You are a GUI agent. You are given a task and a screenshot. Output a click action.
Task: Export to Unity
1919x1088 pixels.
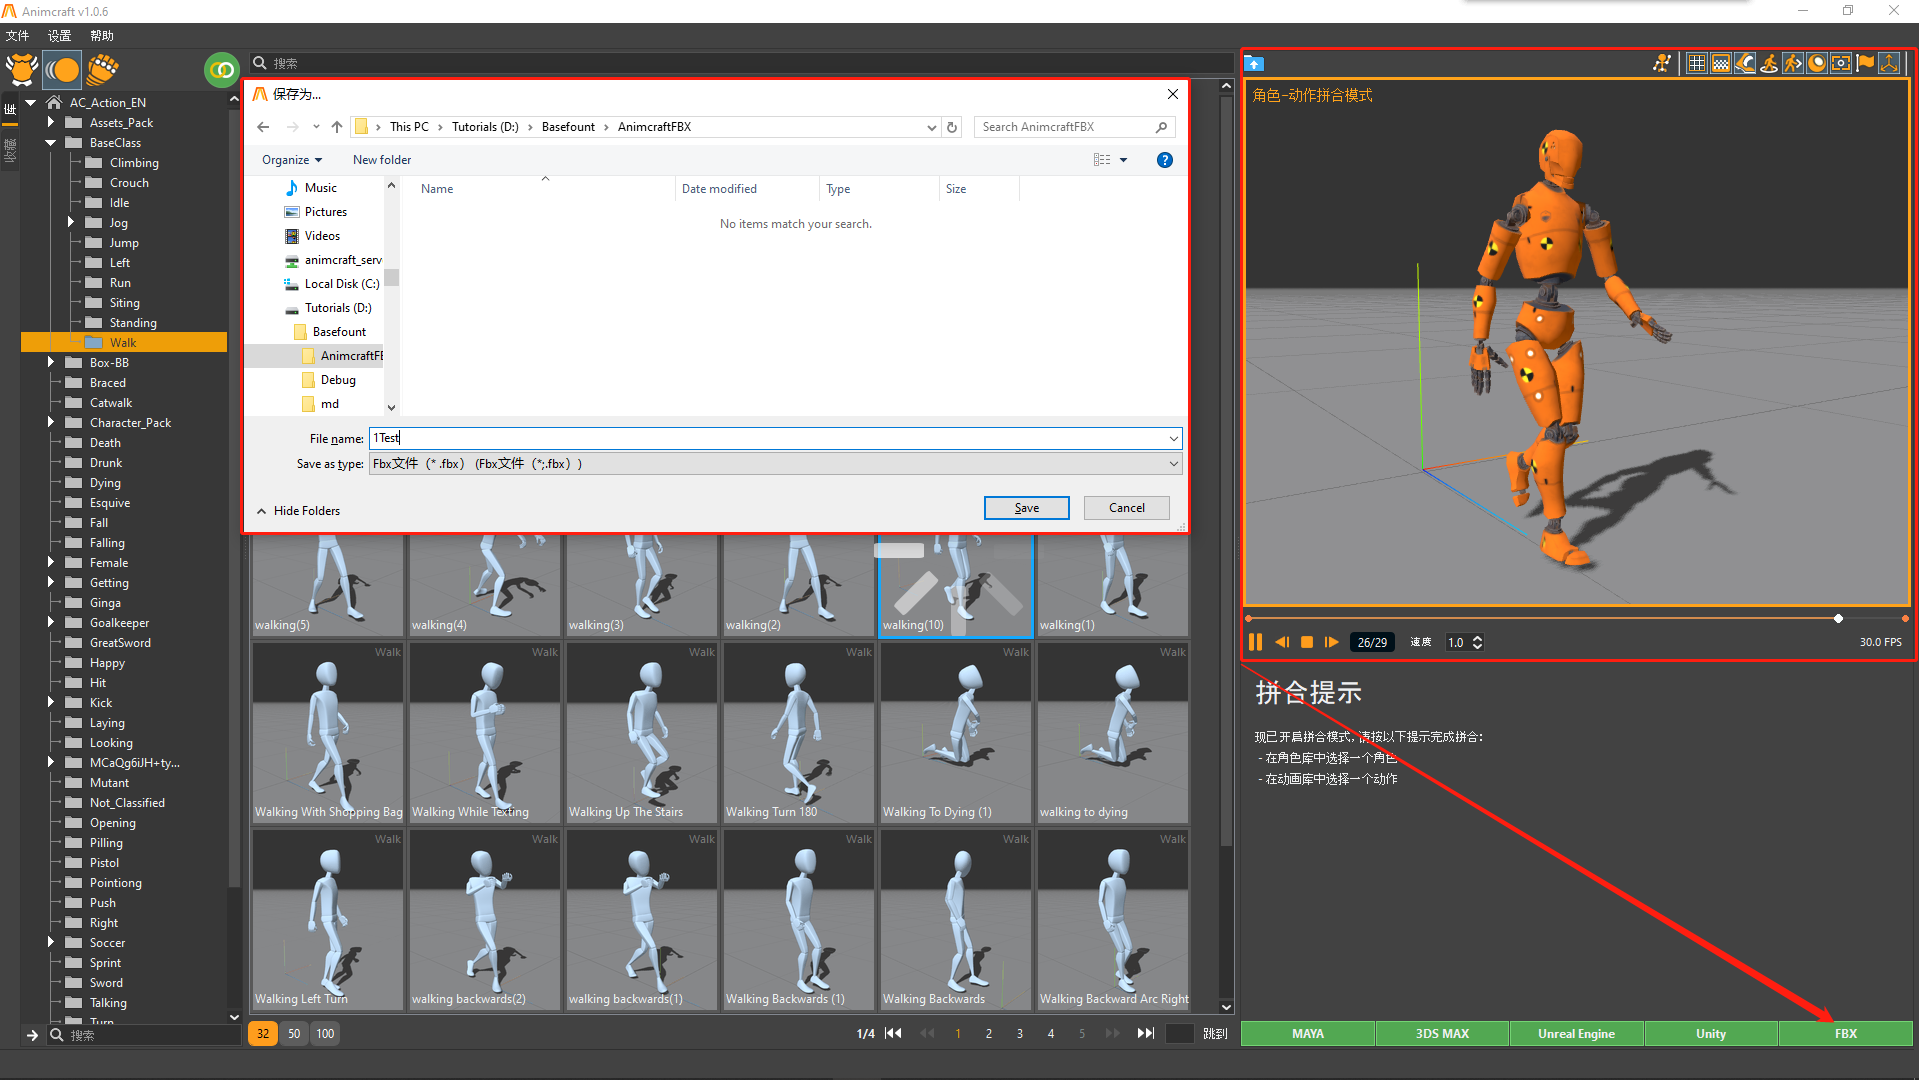[x=1711, y=1034]
